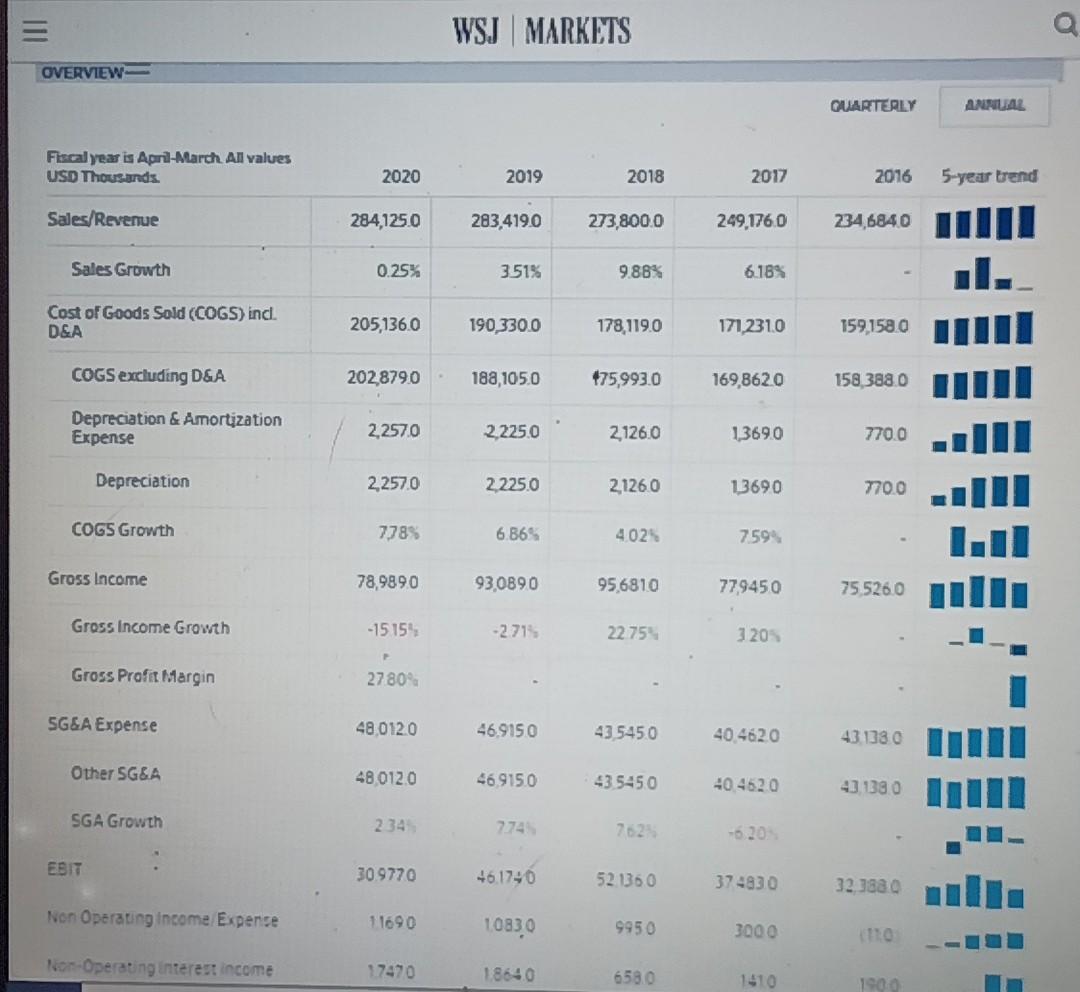Open the hamburger navigation menu
This screenshot has width=1080, height=992.
(x=34, y=30)
